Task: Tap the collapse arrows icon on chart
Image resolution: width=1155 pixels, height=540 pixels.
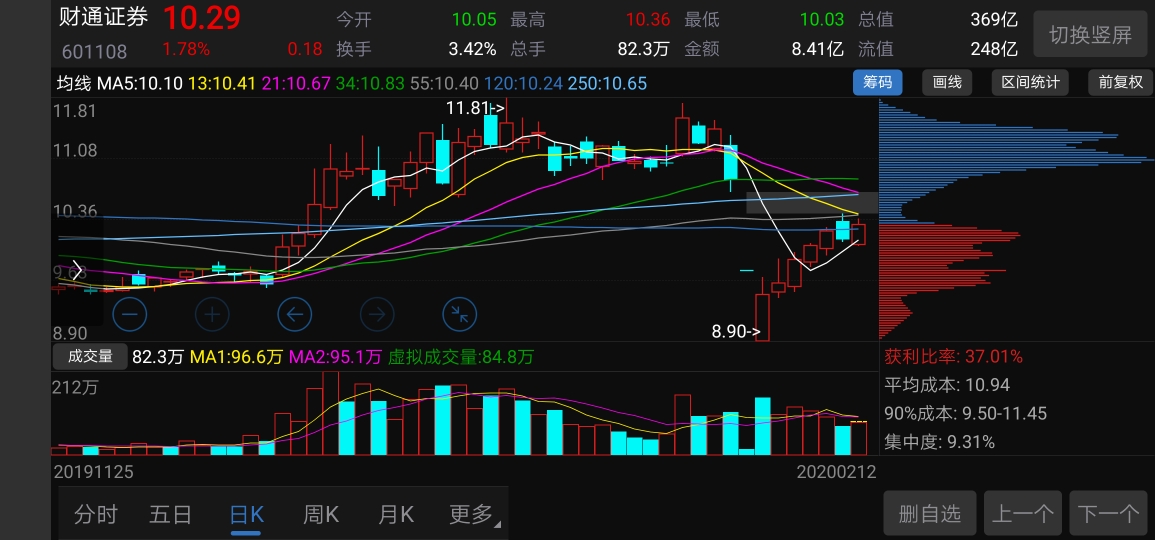Action: pyautogui.click(x=460, y=315)
